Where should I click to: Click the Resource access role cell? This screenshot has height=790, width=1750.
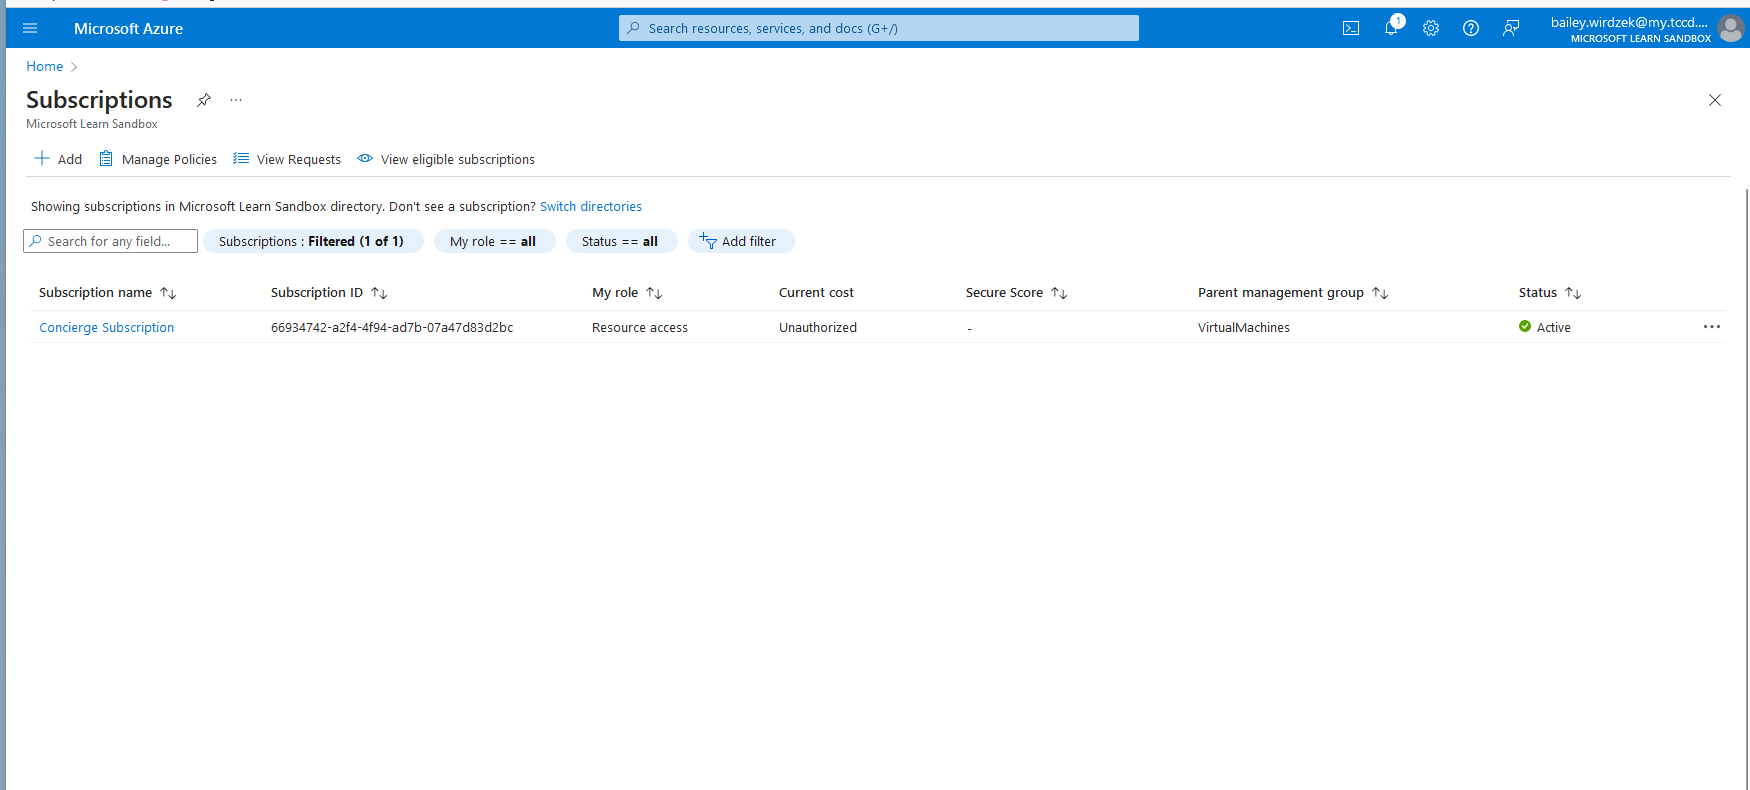[640, 328]
